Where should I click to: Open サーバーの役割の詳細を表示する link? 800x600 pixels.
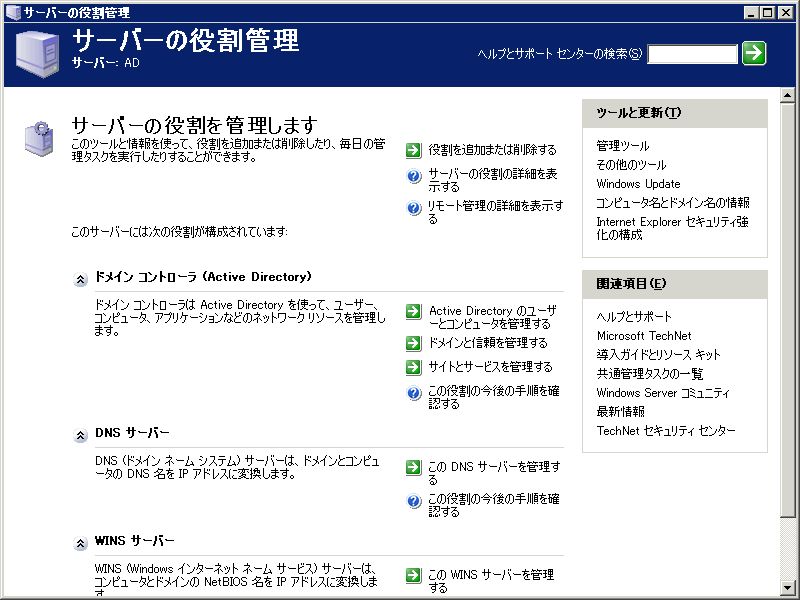tap(493, 180)
